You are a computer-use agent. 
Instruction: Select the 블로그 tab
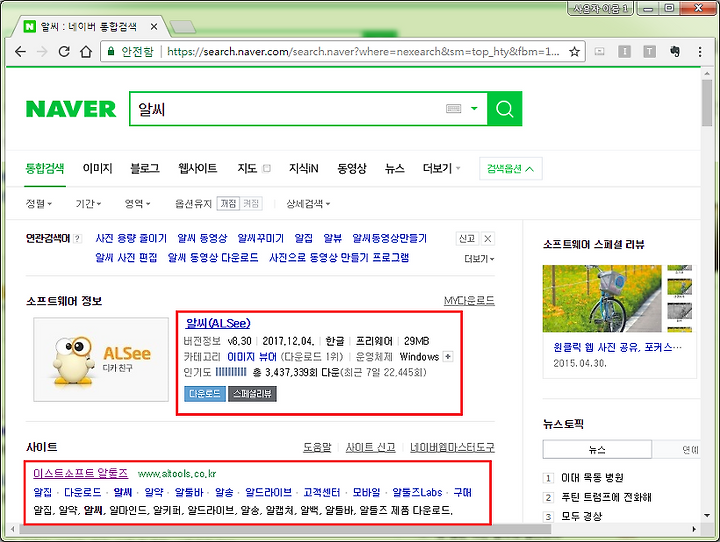(145, 169)
